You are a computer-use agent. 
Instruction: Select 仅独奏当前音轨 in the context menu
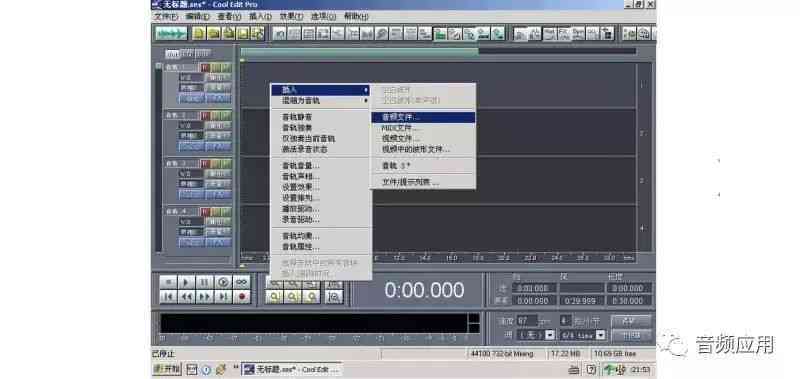click(x=320, y=138)
